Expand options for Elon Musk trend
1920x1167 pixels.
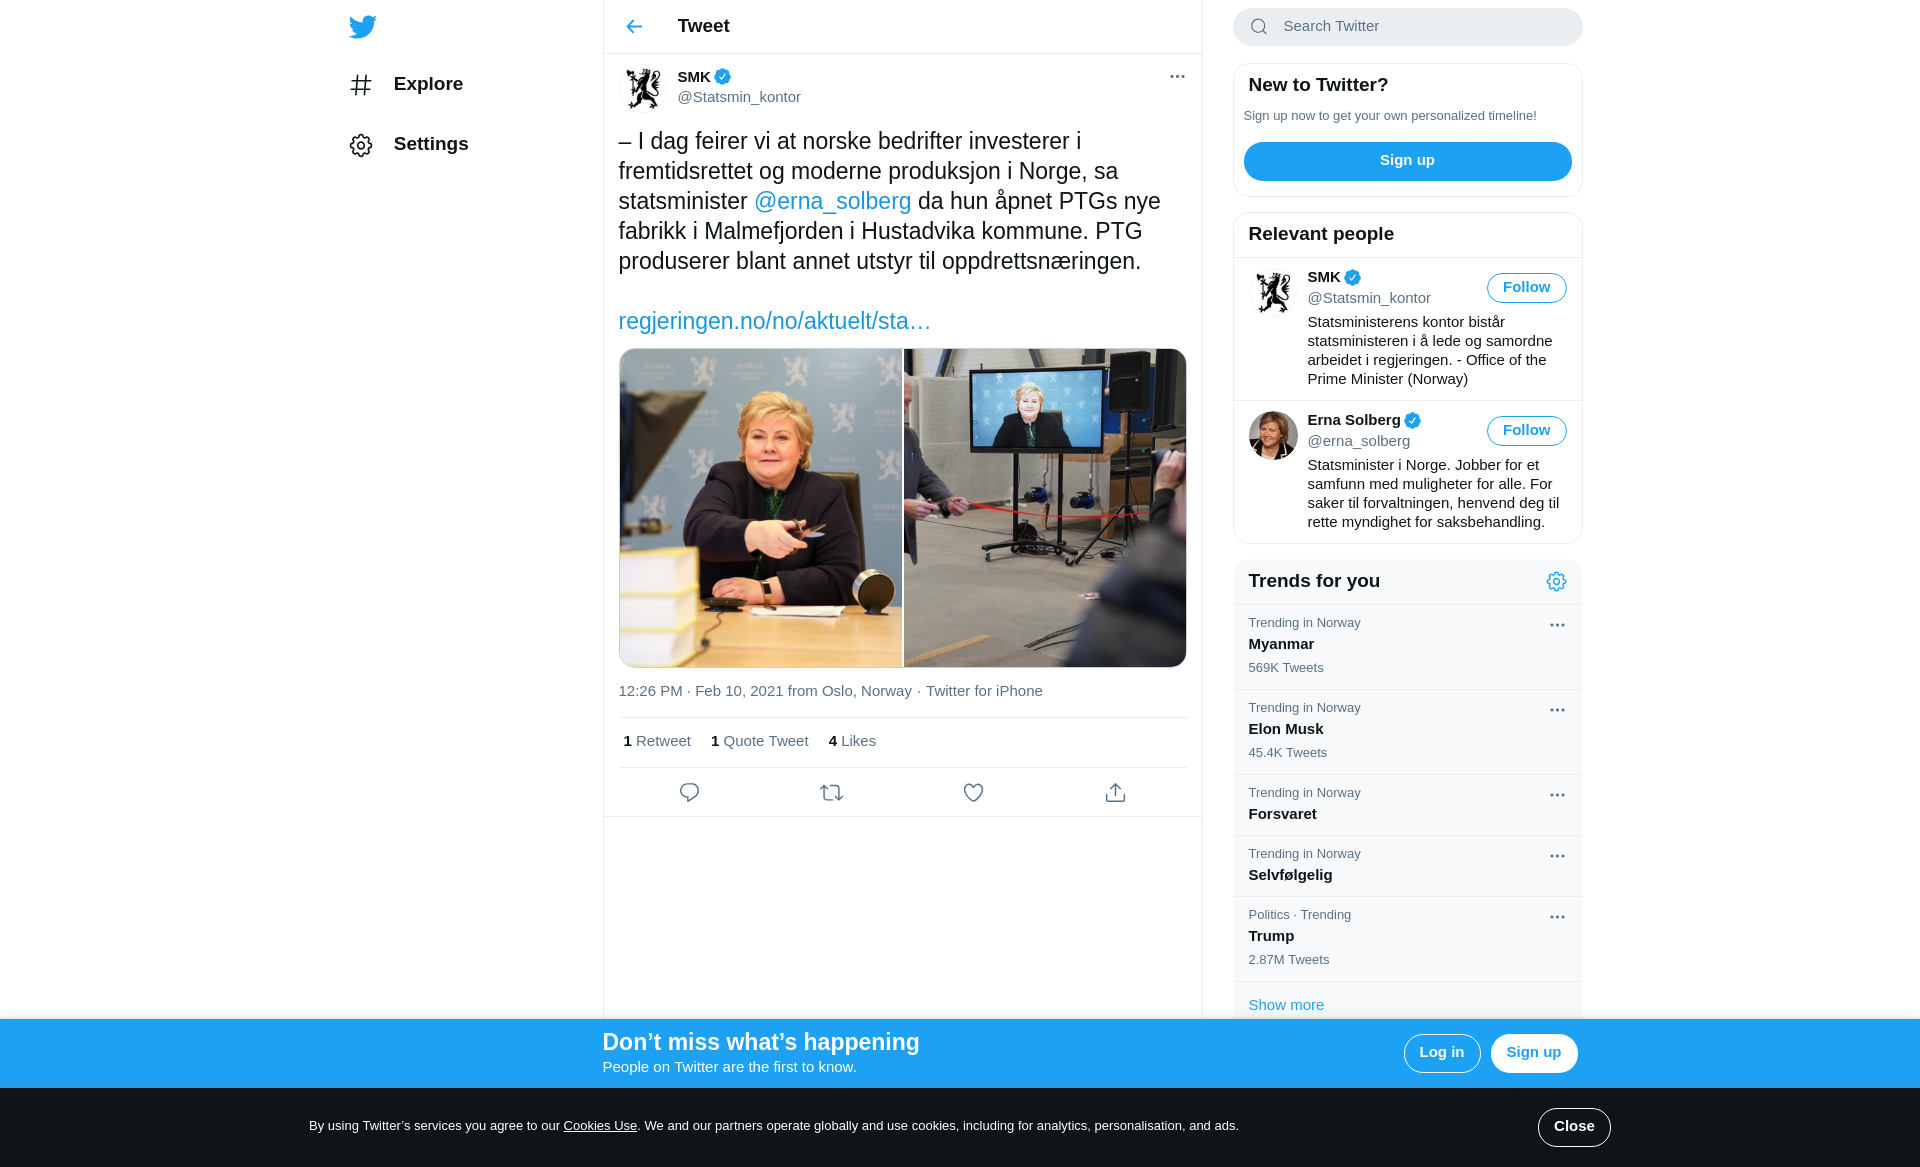tap(1557, 710)
